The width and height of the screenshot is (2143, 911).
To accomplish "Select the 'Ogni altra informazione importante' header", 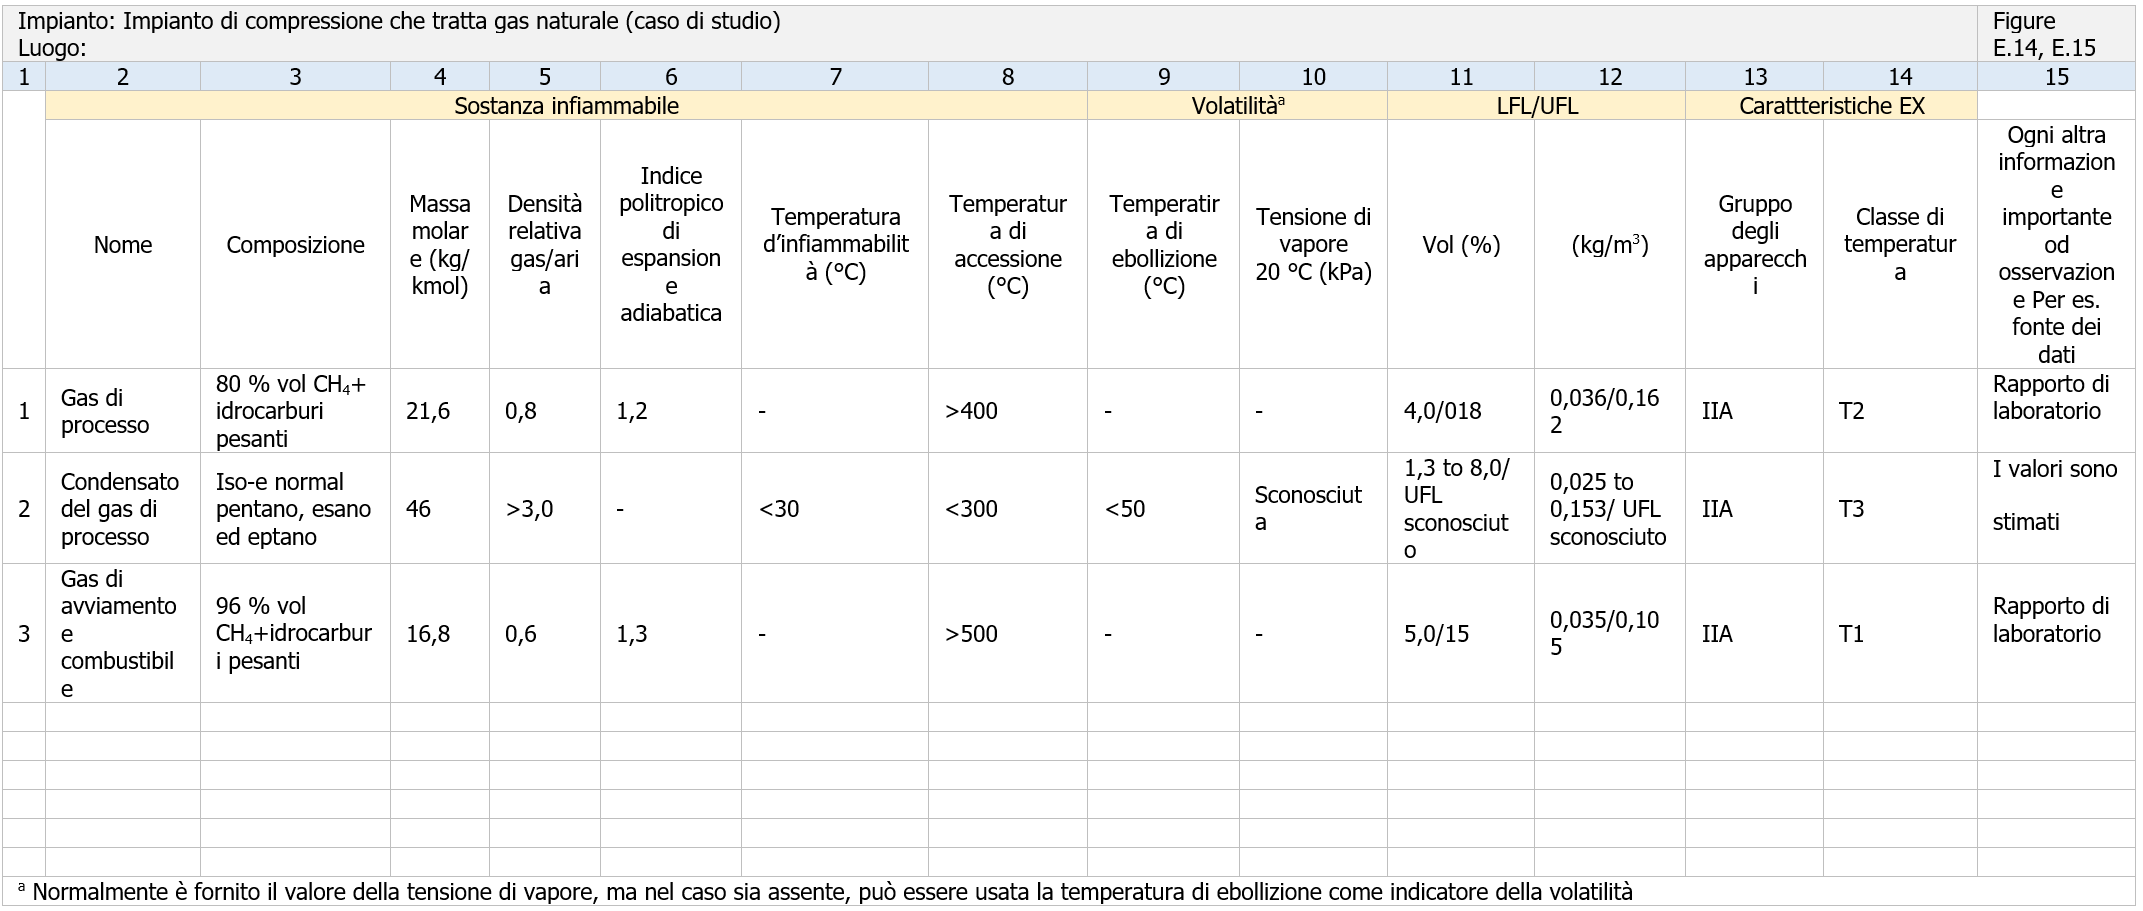I will click(2056, 244).
